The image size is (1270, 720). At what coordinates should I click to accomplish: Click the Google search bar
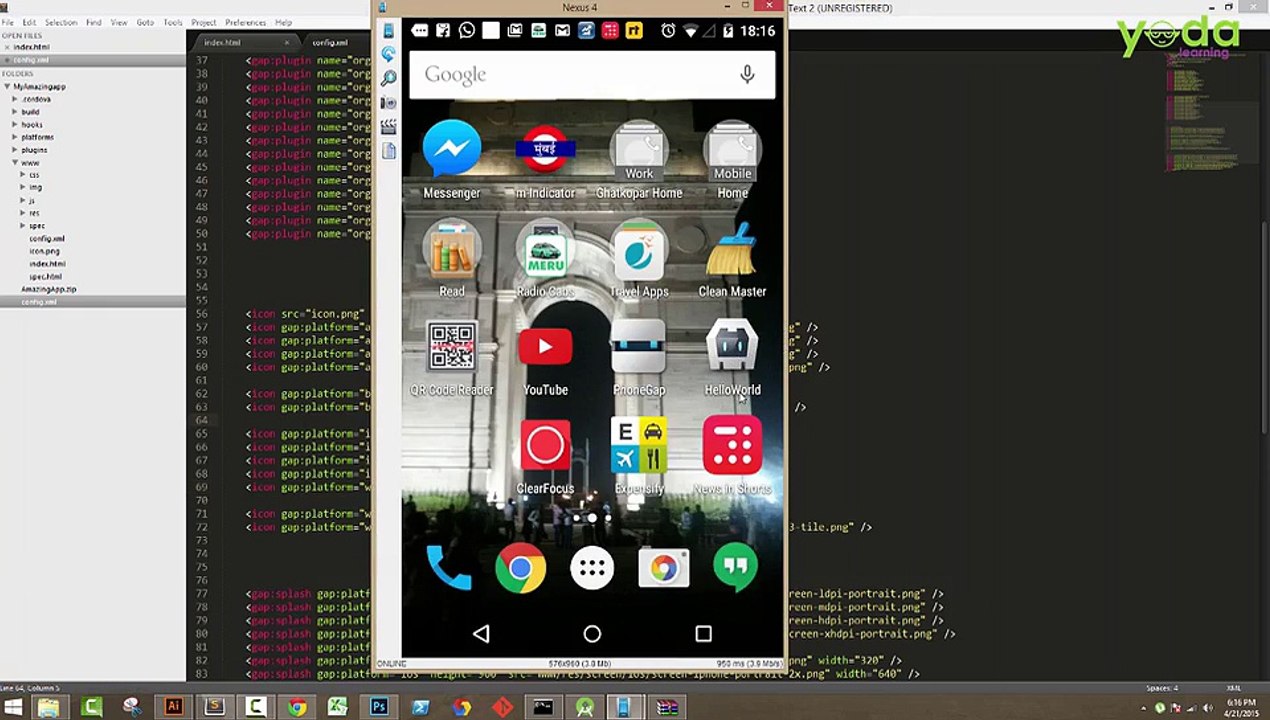click(x=592, y=74)
